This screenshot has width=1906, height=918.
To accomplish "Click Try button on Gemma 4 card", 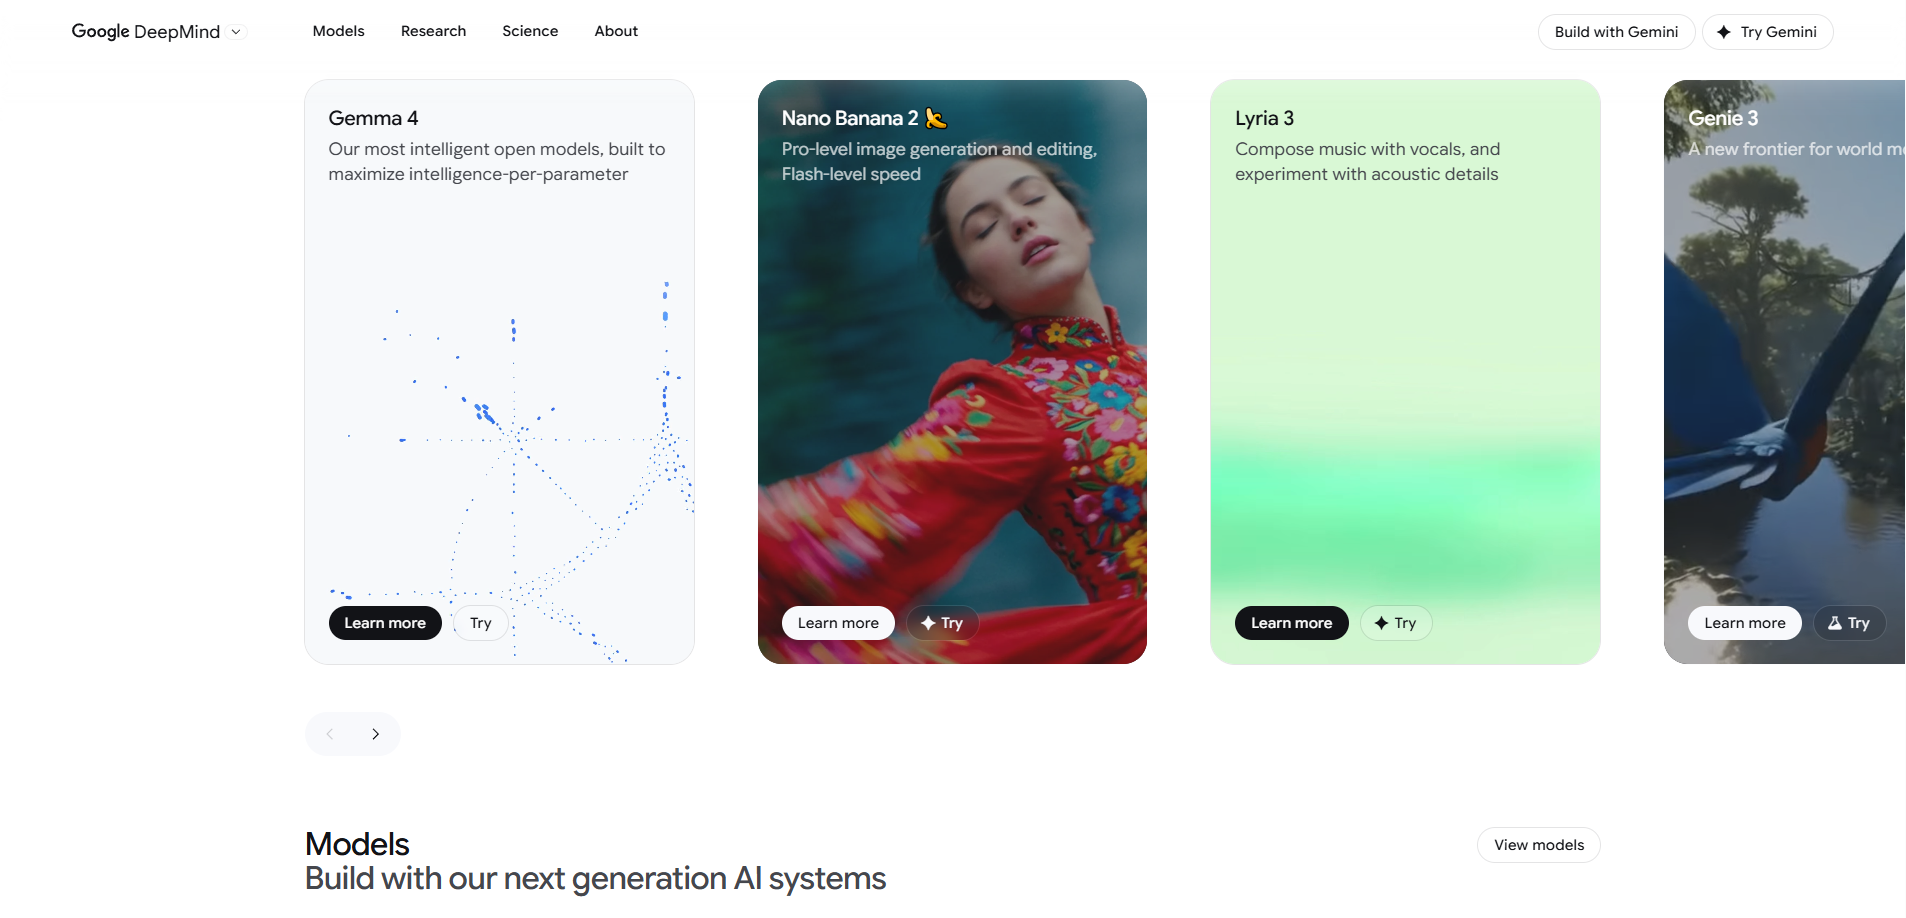I will 481,623.
